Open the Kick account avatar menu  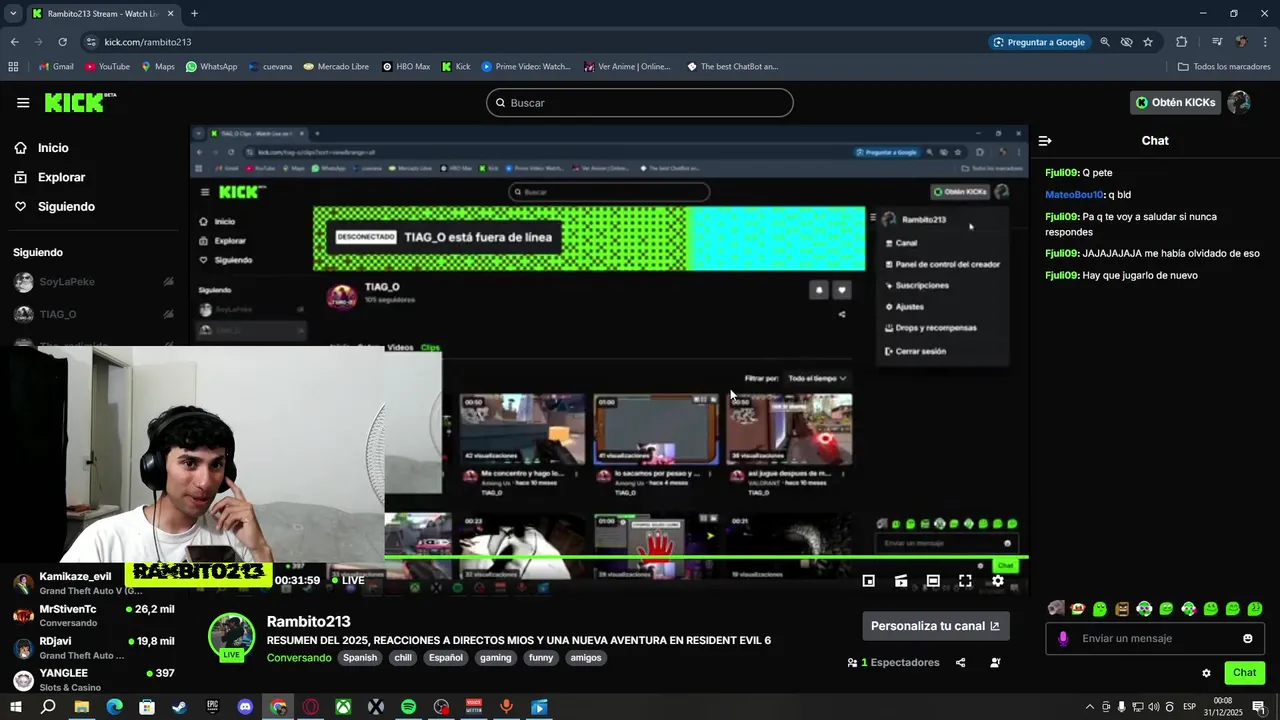point(1239,102)
